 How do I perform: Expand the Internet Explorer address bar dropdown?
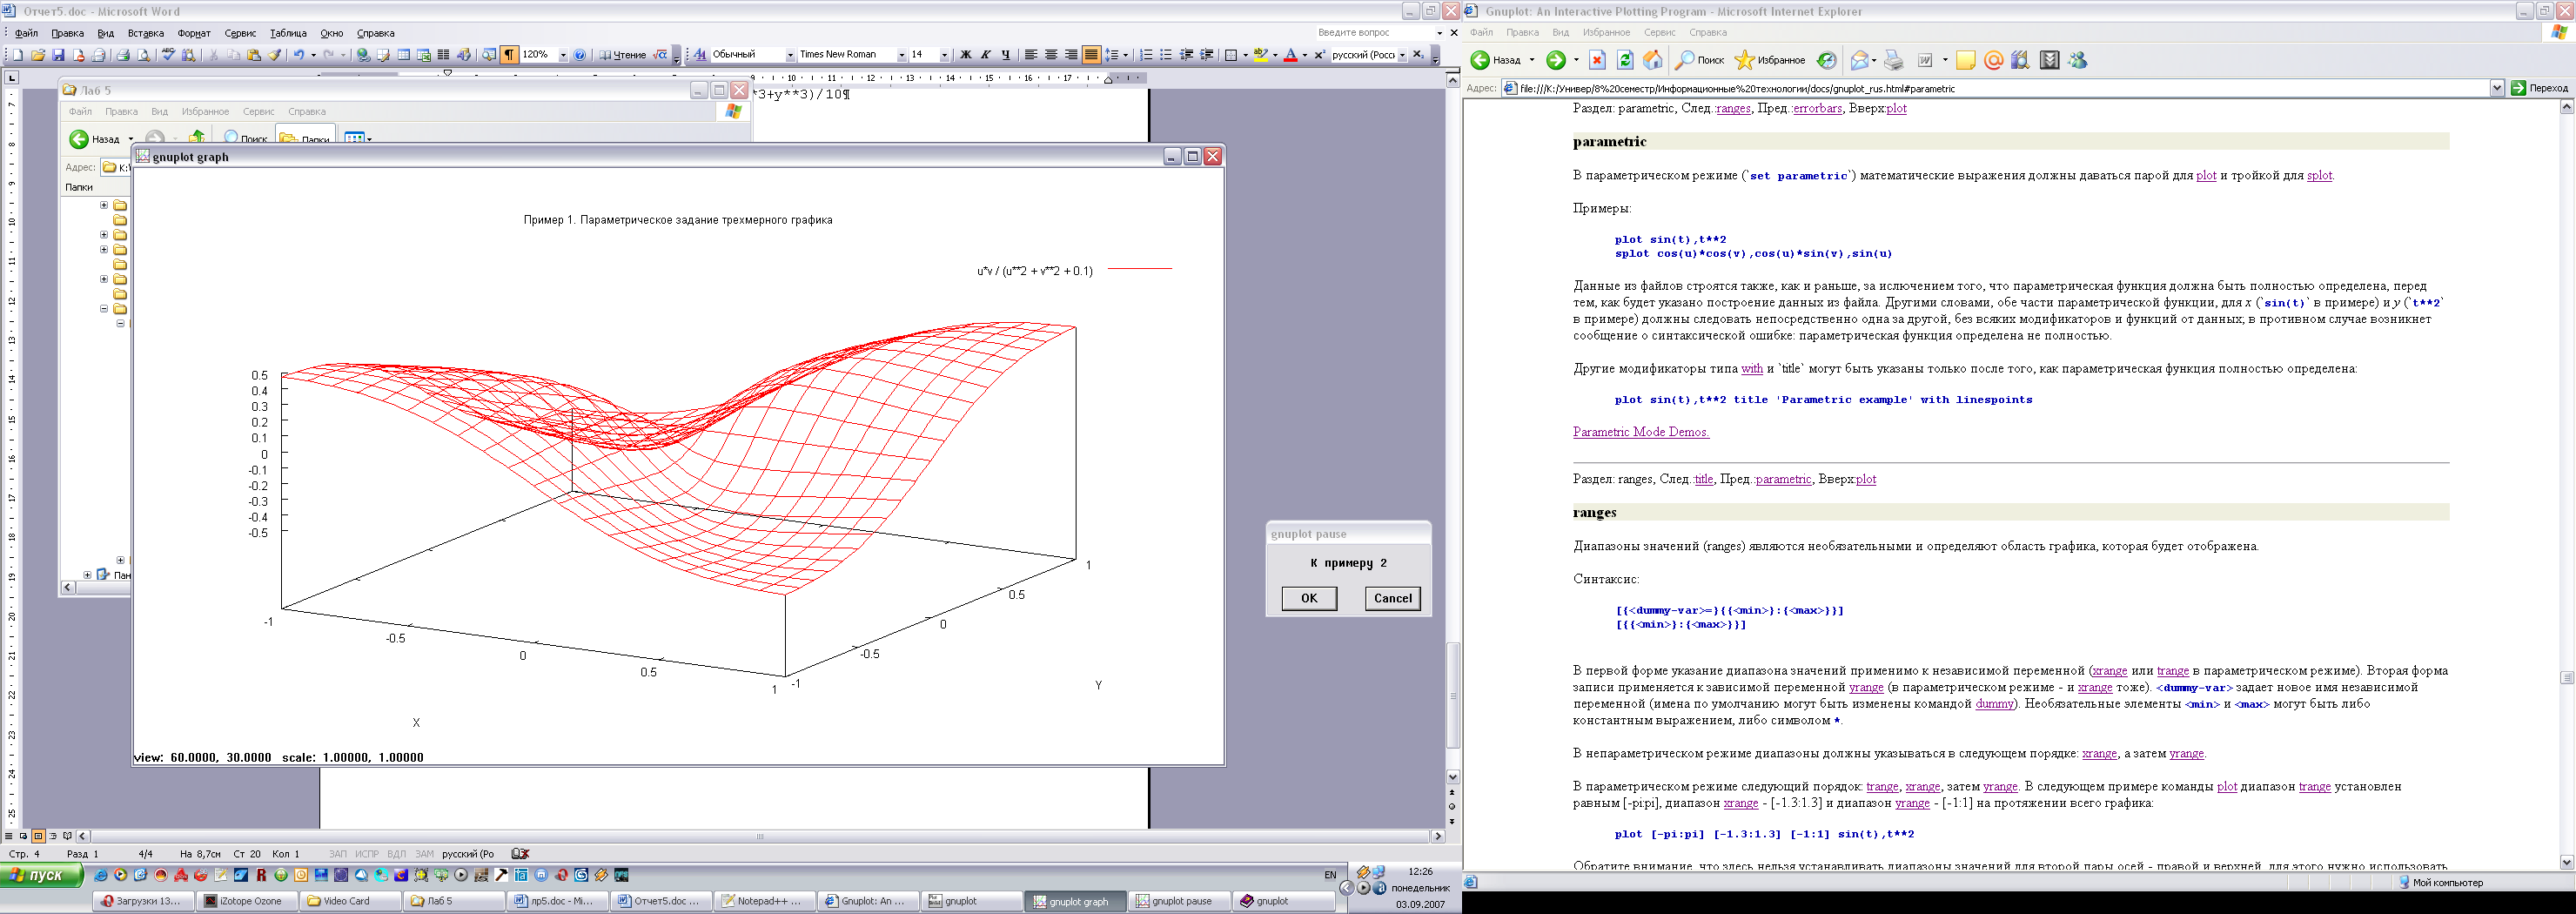(2496, 88)
